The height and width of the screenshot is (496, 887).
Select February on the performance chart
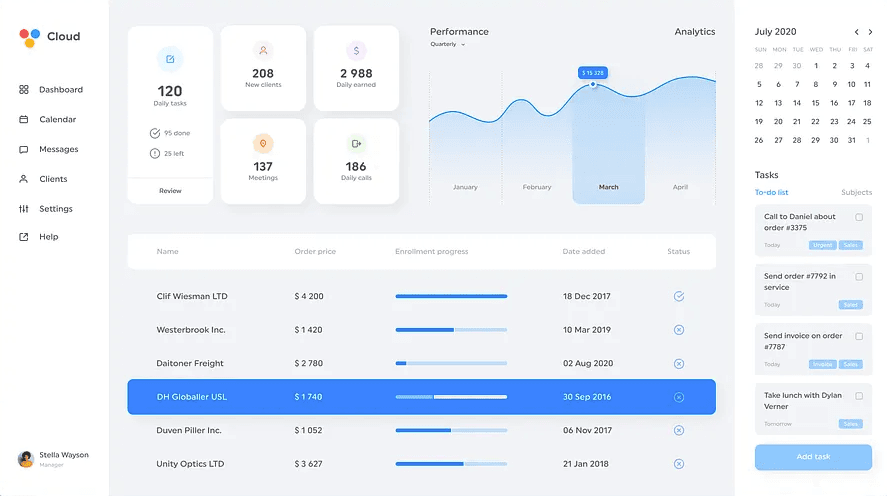pyautogui.click(x=537, y=187)
